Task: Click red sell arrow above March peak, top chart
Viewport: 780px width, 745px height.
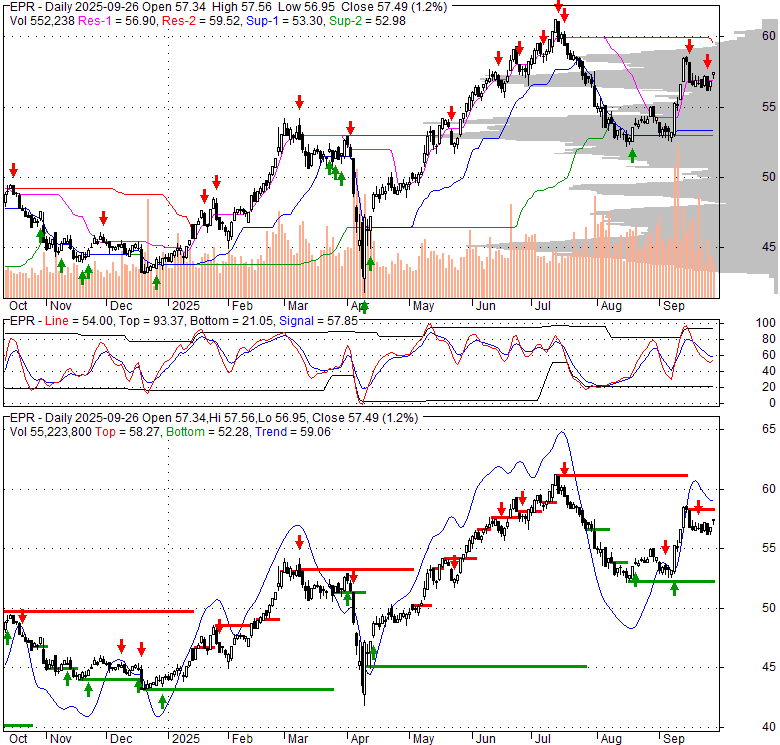Action: pyautogui.click(x=299, y=102)
